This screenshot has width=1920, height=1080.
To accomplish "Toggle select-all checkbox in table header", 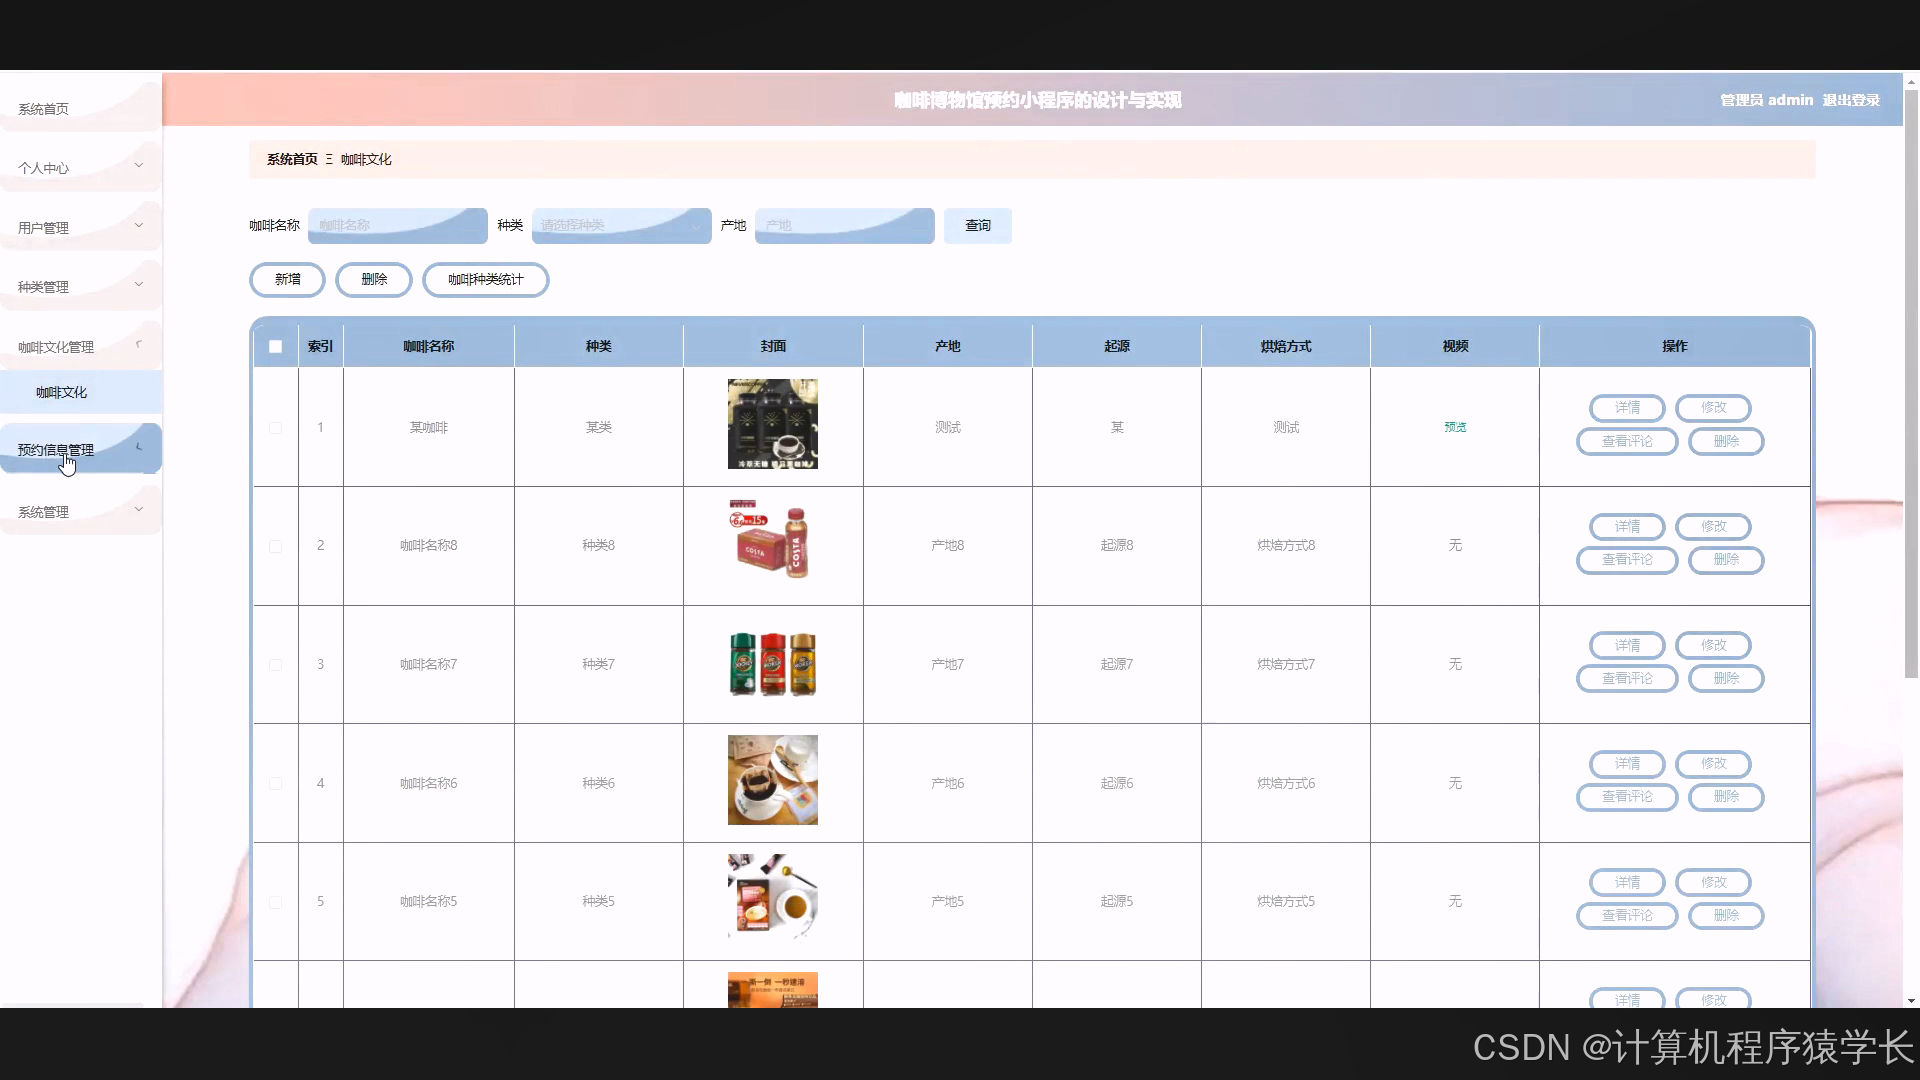I will coord(275,346).
